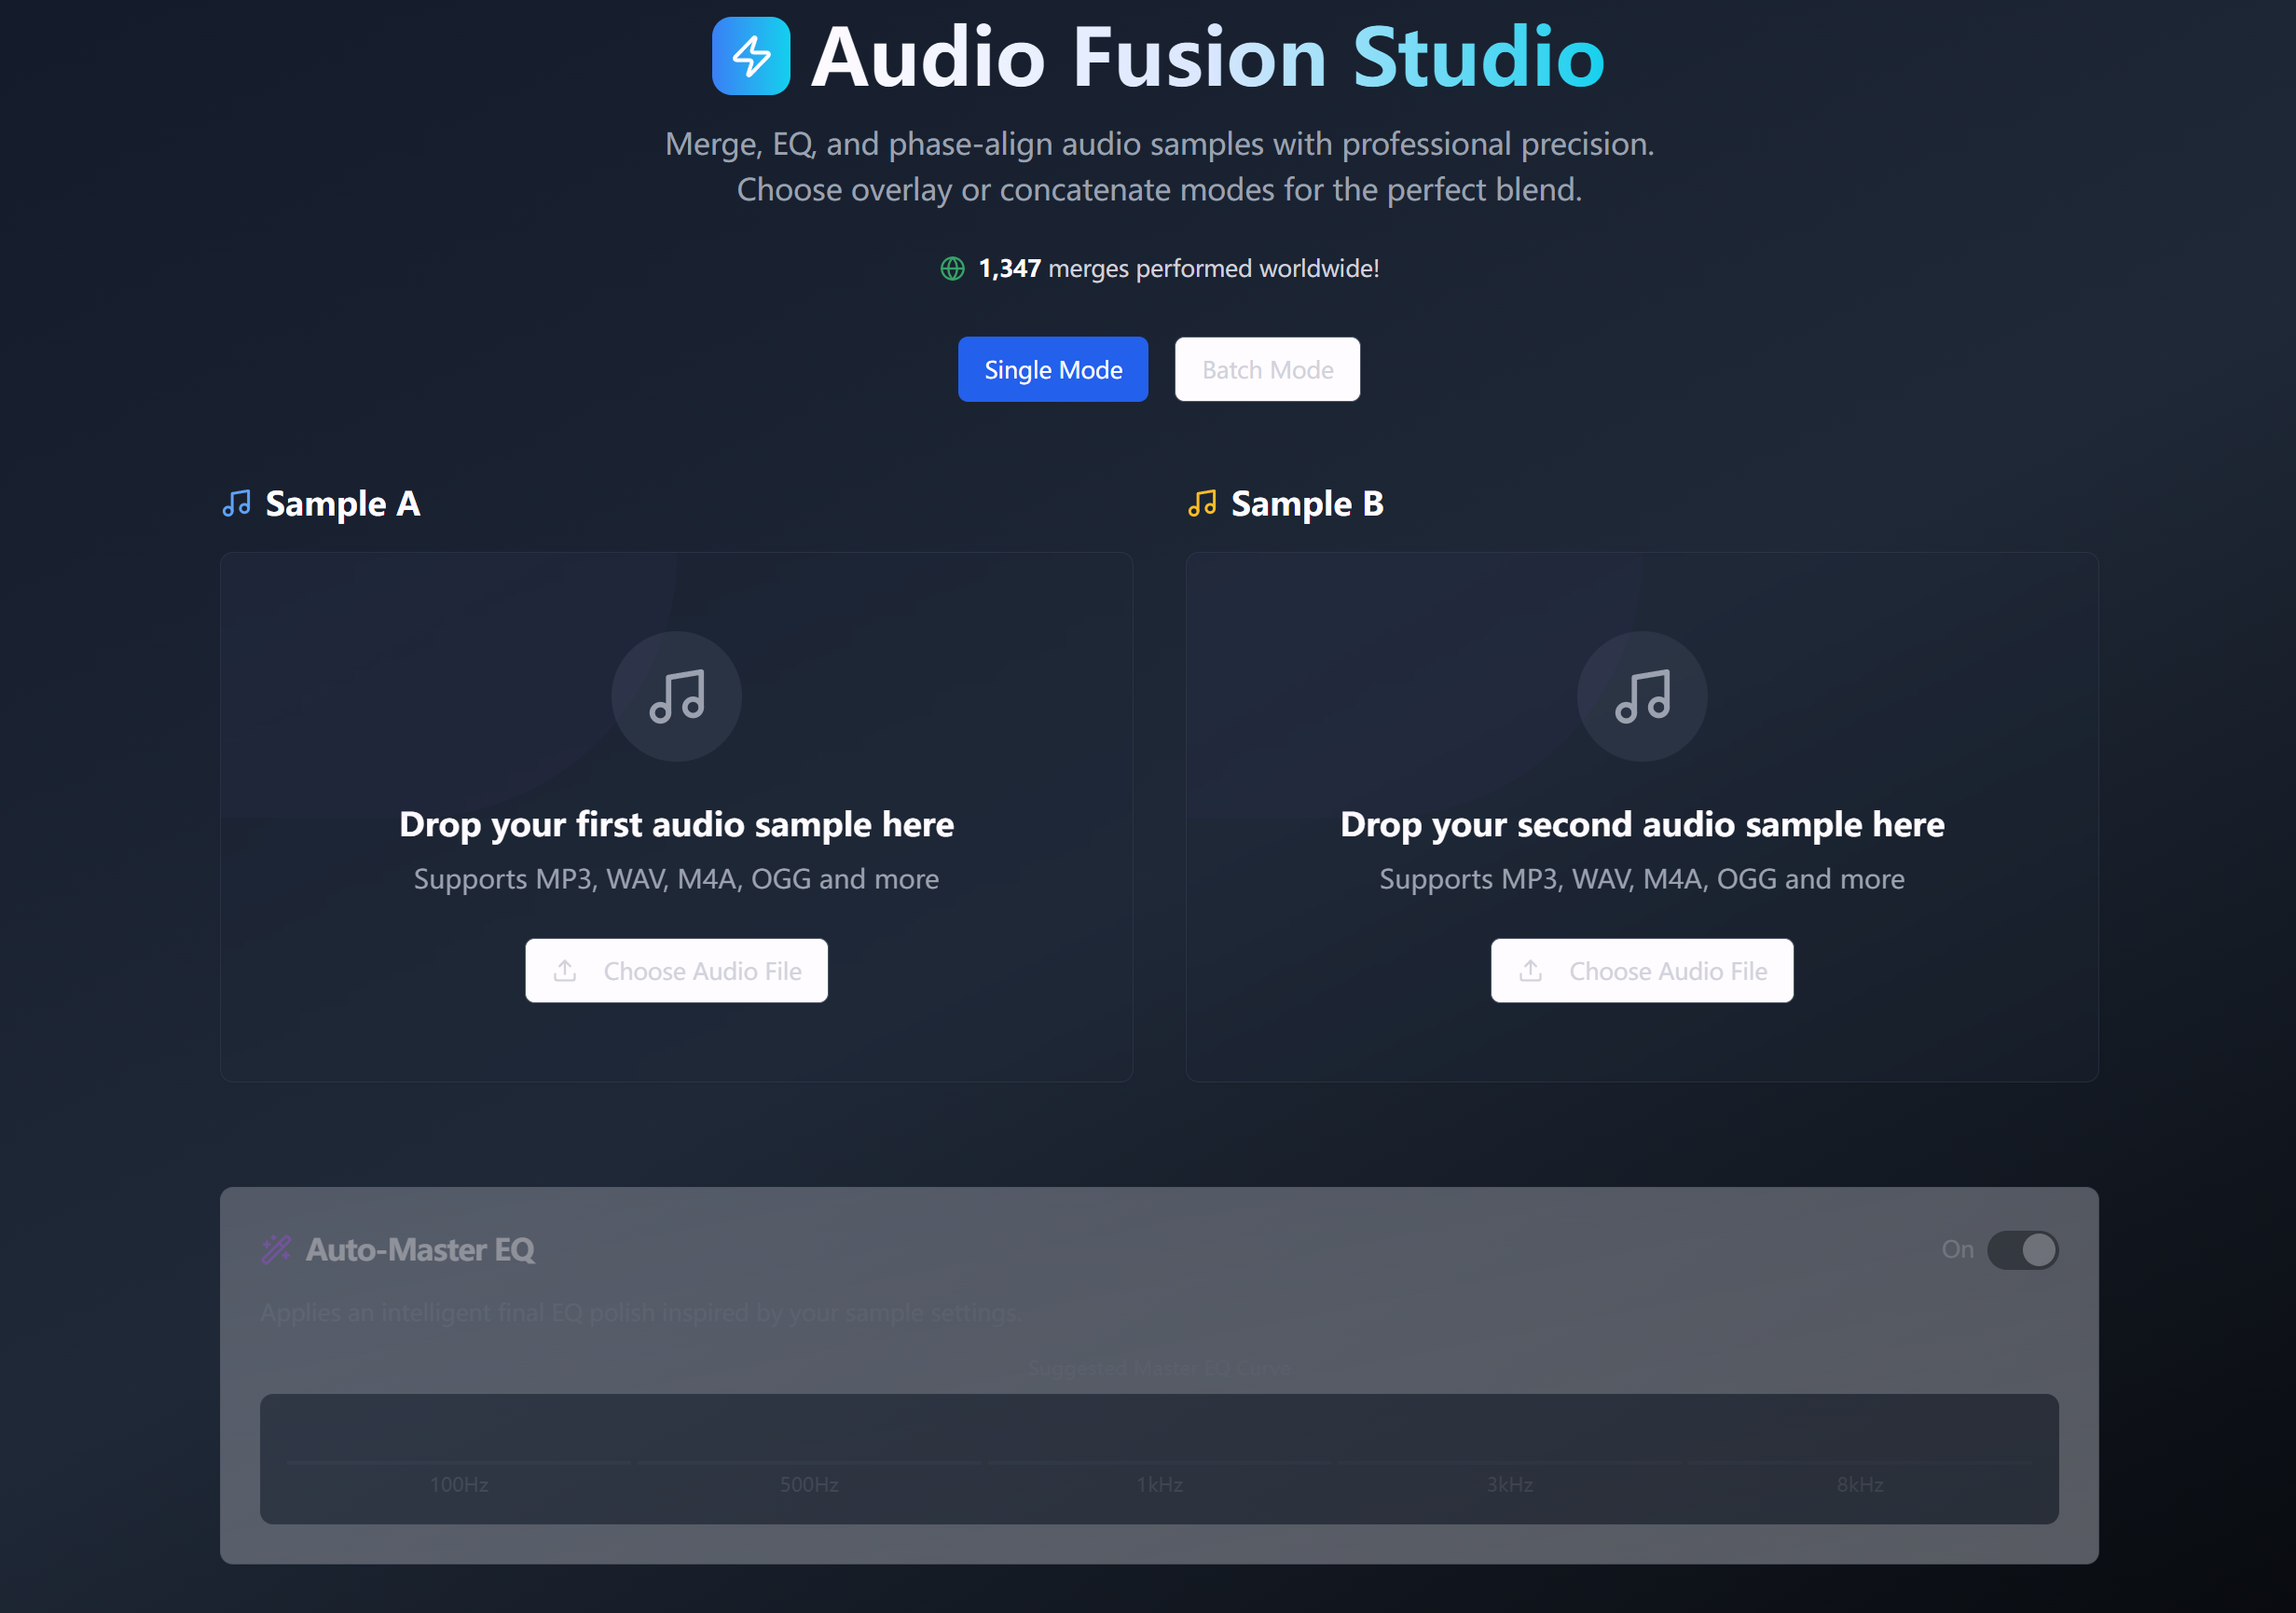Click the round music icon in Sample B dropzone
Screen dimensions: 2296x1613
click(x=1641, y=696)
